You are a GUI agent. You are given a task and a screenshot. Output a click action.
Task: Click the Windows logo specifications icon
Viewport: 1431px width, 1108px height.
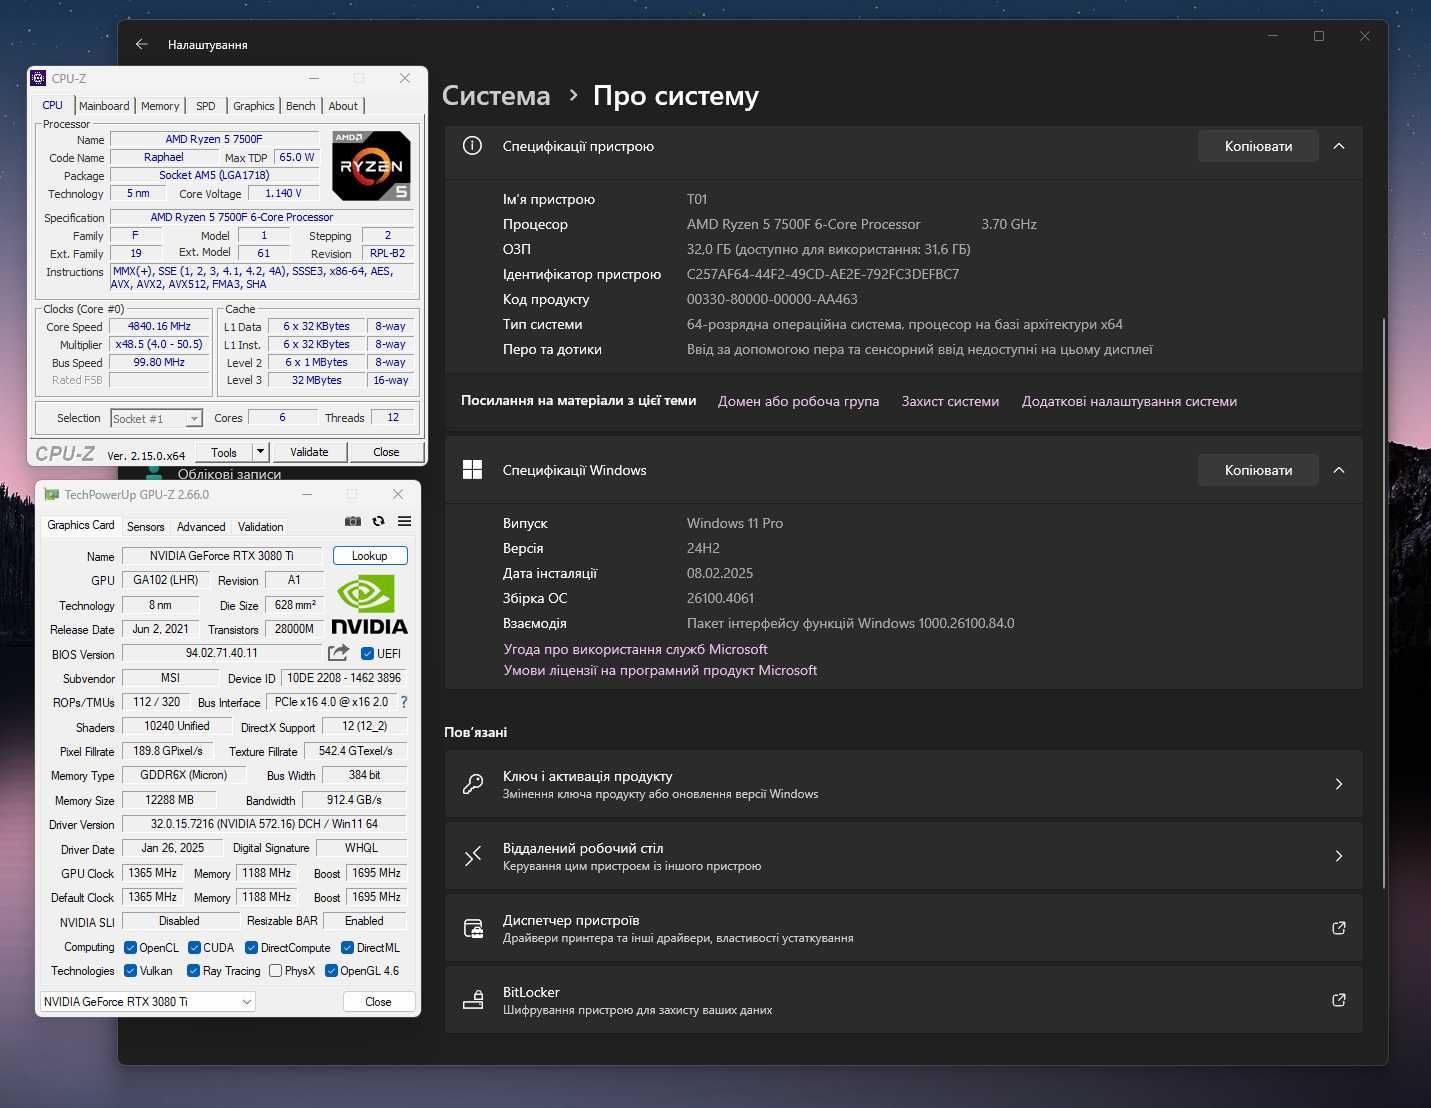[472, 470]
